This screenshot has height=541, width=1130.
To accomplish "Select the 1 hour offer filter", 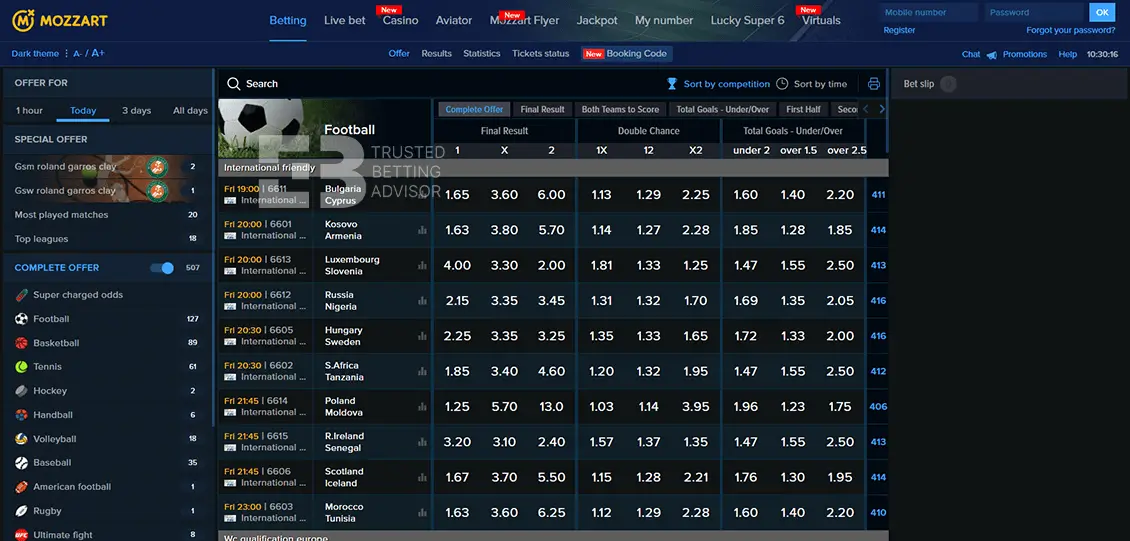I will 30,111.
